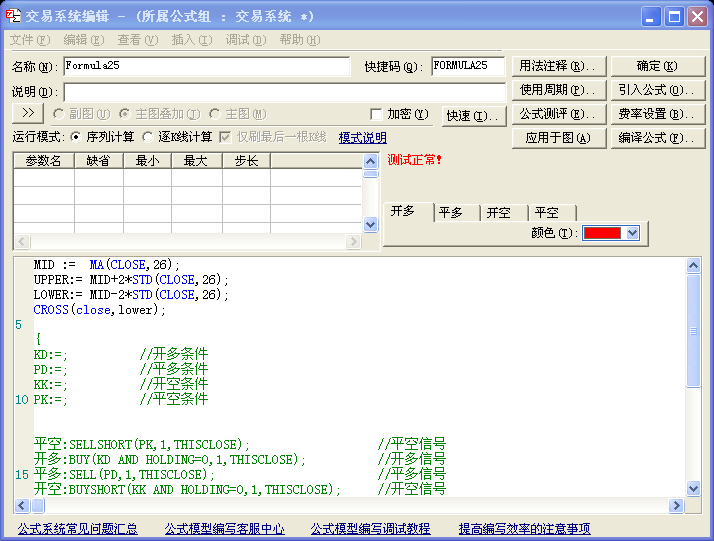Click the 快速(I) button

click(474, 116)
